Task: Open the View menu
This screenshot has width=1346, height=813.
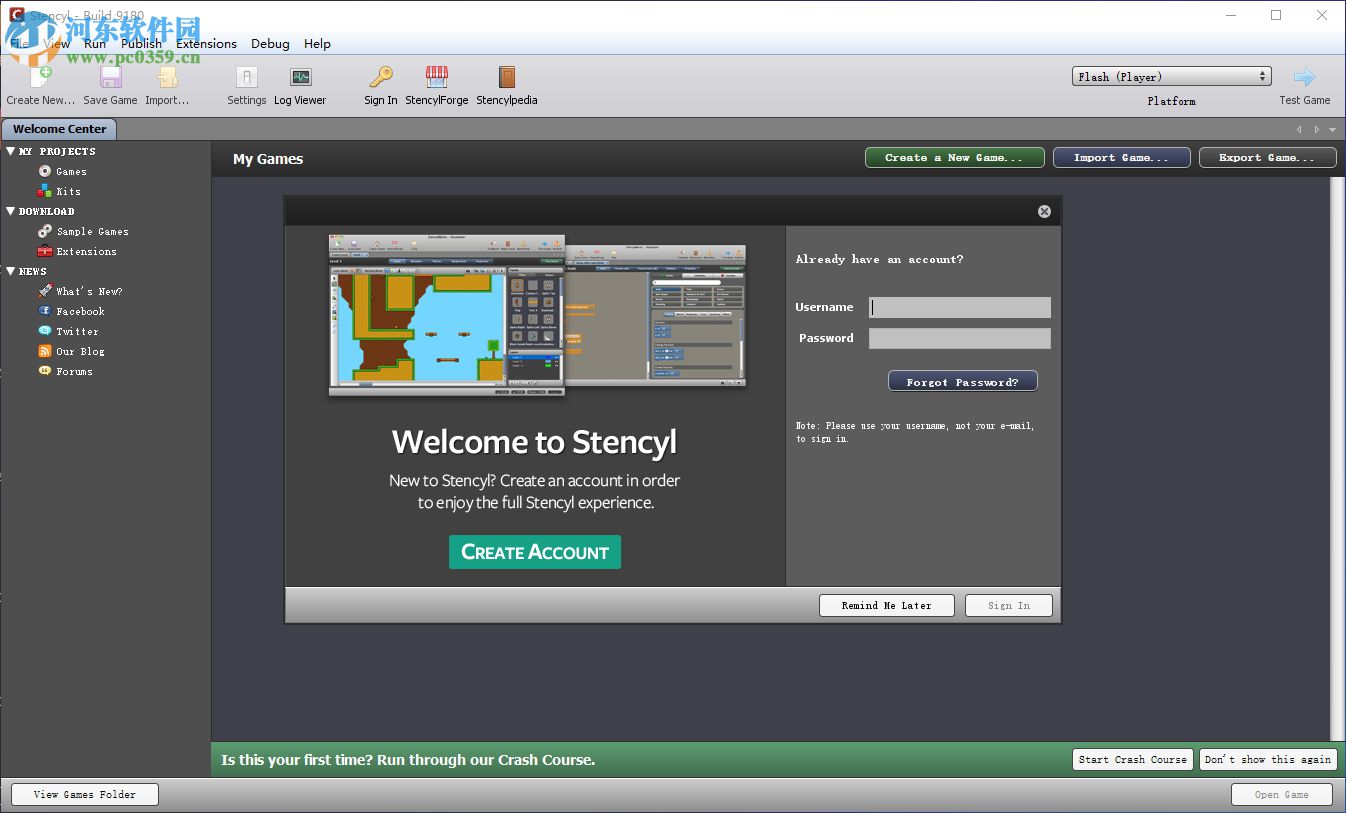Action: tap(57, 44)
